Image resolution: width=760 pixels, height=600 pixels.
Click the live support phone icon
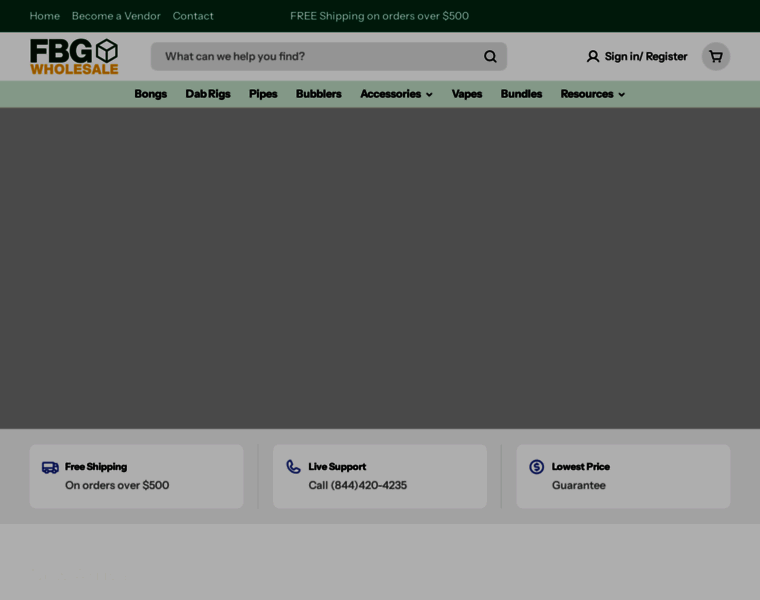(x=293, y=467)
